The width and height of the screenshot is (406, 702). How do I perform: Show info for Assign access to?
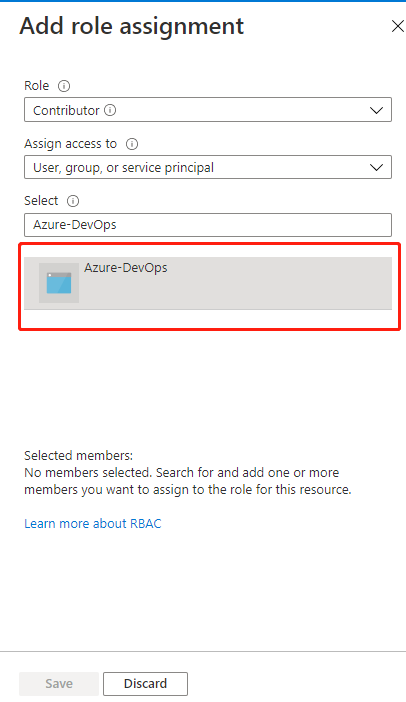[132, 144]
